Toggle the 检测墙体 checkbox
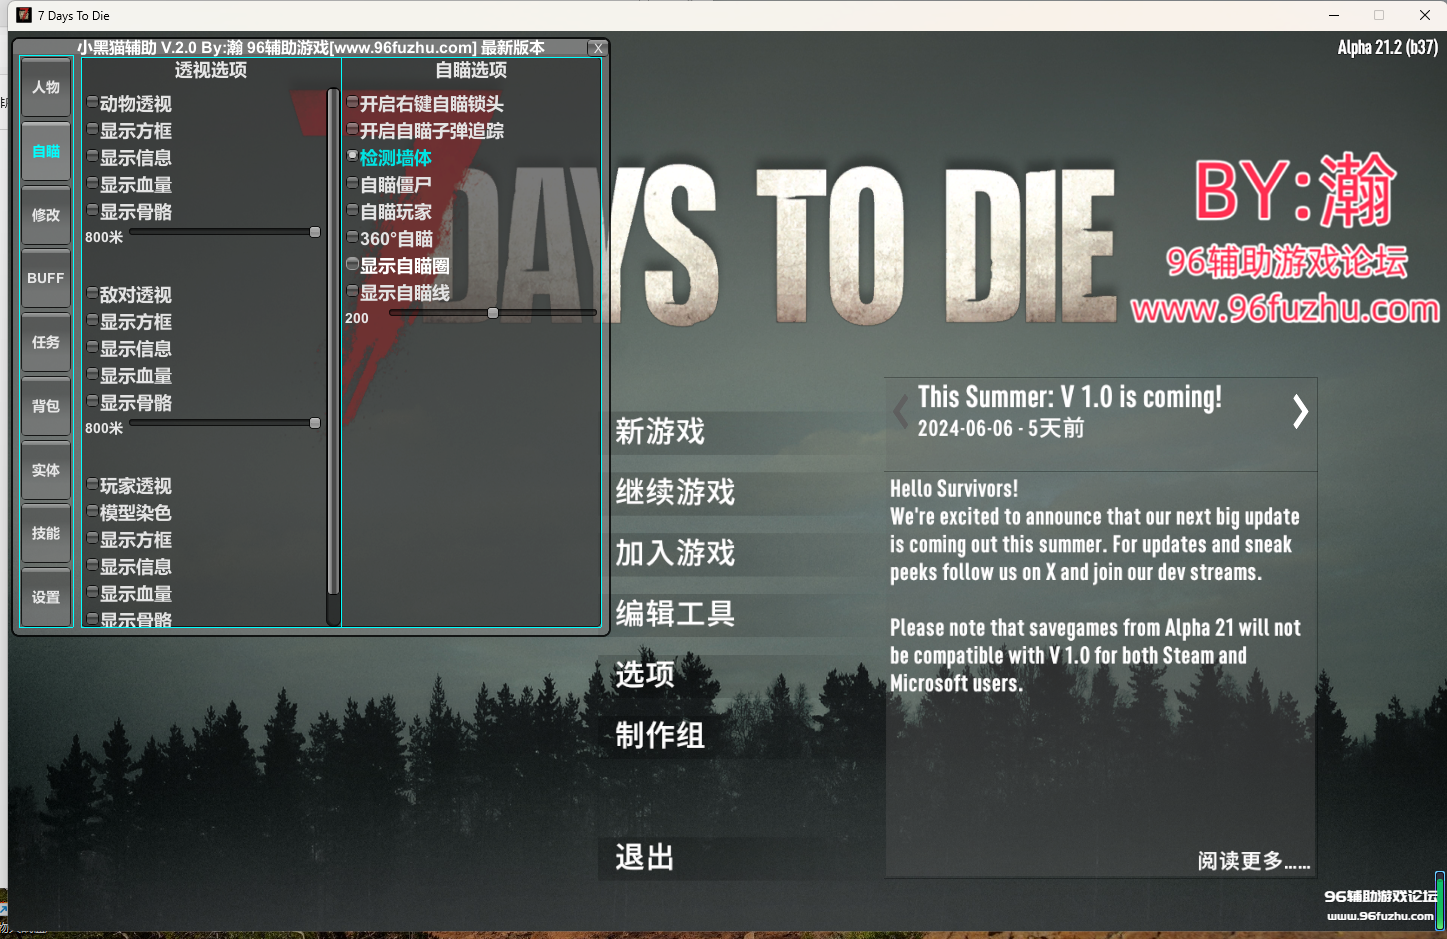This screenshot has height=939, width=1447. [x=352, y=156]
